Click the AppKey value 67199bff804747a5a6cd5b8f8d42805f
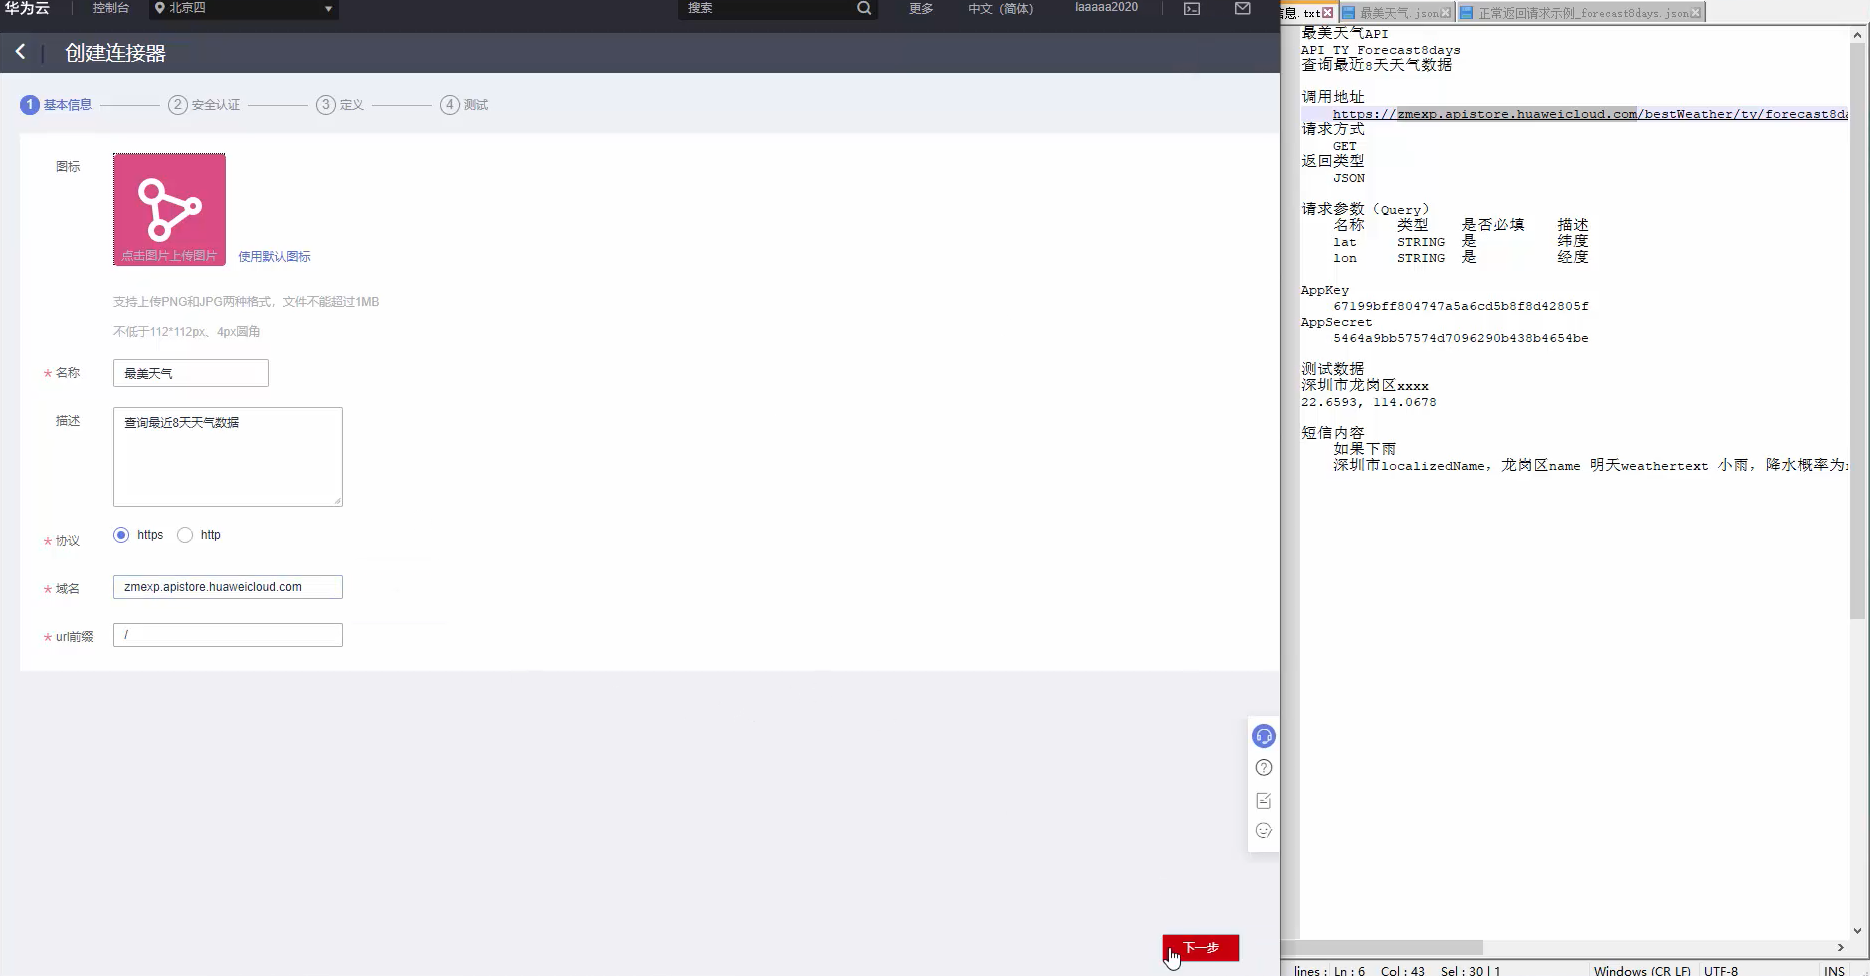Viewport: 1870px width, 976px height. point(1461,306)
